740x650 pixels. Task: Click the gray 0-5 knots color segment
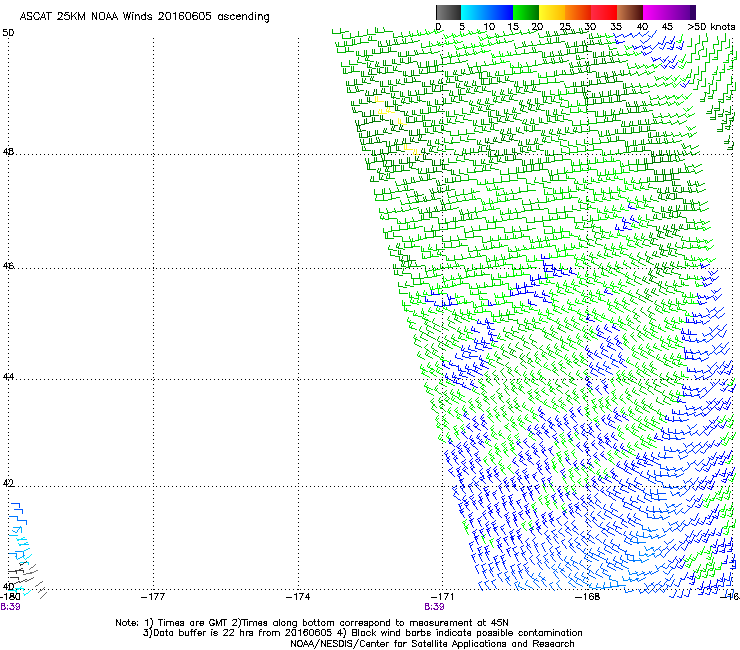coord(448,12)
